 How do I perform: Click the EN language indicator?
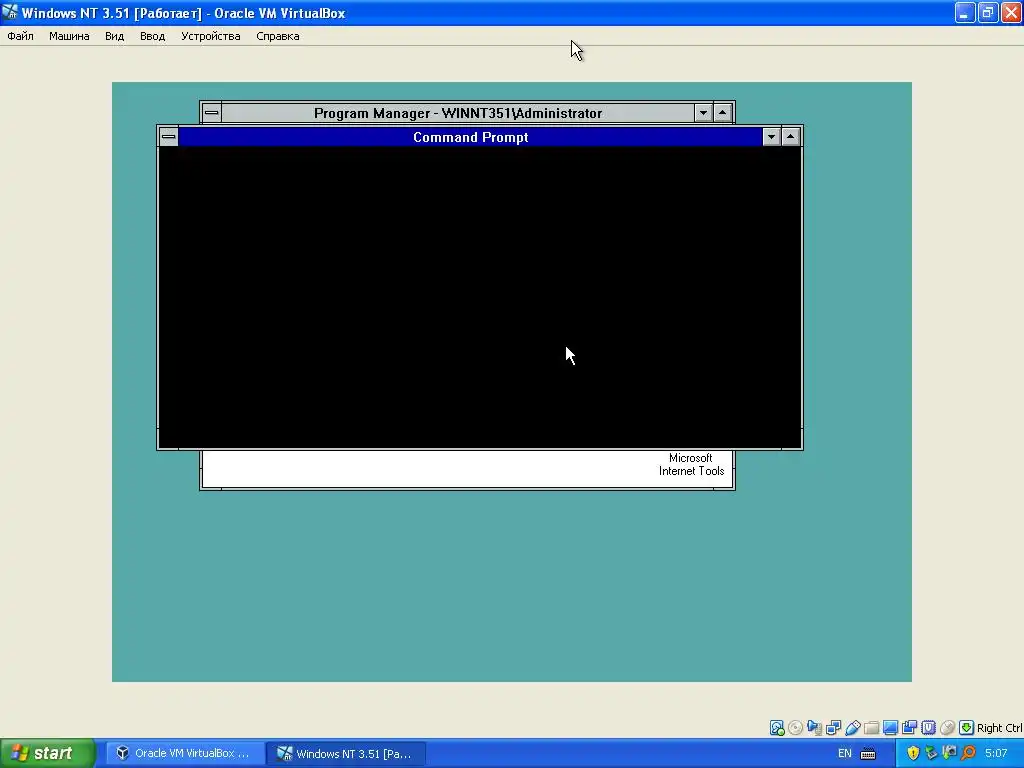[x=844, y=753]
